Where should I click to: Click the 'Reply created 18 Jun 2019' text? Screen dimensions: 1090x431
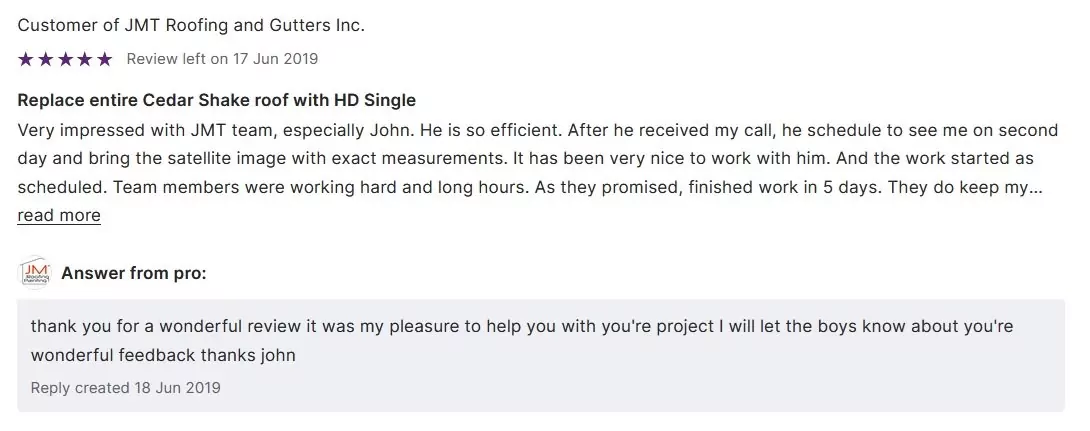125,387
